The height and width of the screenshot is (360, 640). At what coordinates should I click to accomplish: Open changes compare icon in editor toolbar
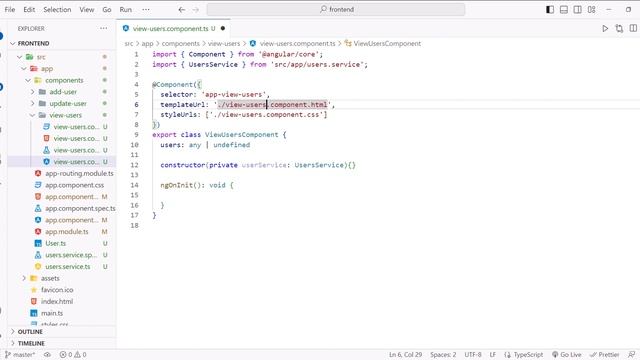pyautogui.click(x=619, y=28)
